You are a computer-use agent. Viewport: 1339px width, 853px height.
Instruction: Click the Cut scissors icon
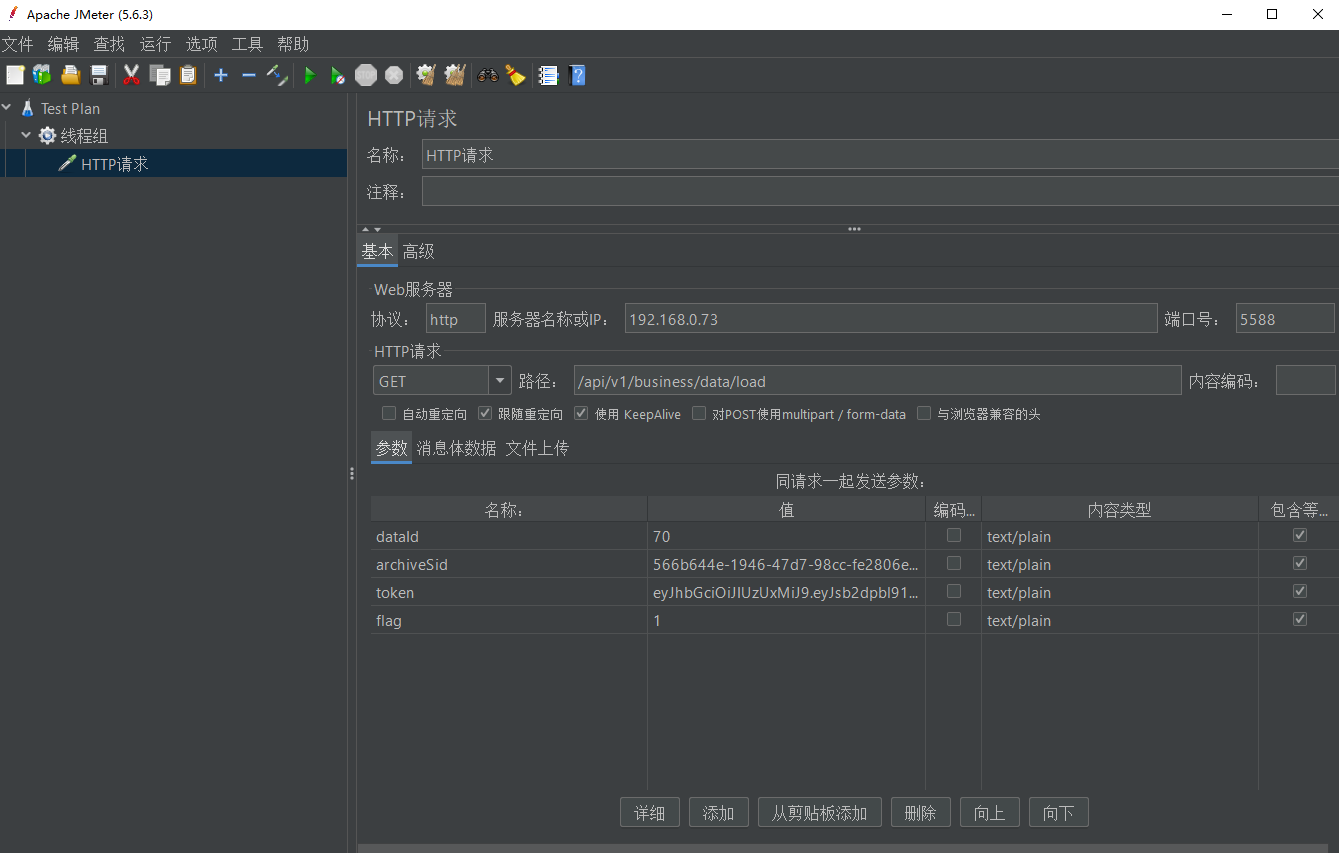[x=131, y=75]
